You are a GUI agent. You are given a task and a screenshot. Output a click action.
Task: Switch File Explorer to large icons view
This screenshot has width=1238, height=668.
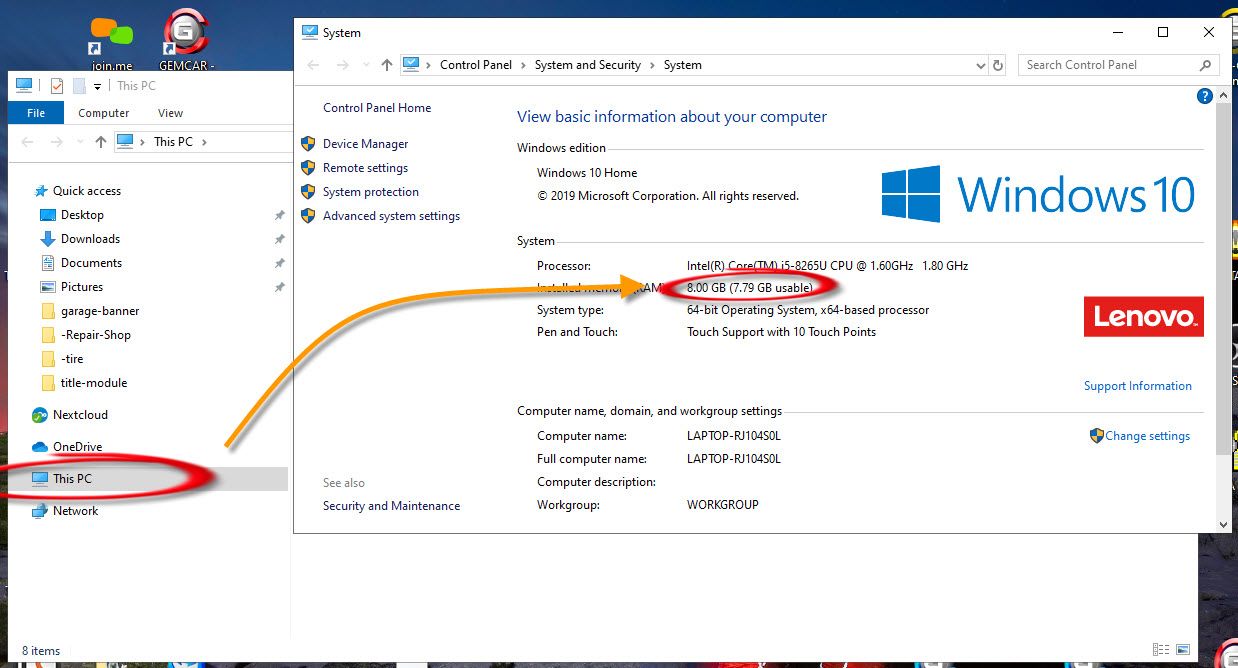(x=1183, y=650)
